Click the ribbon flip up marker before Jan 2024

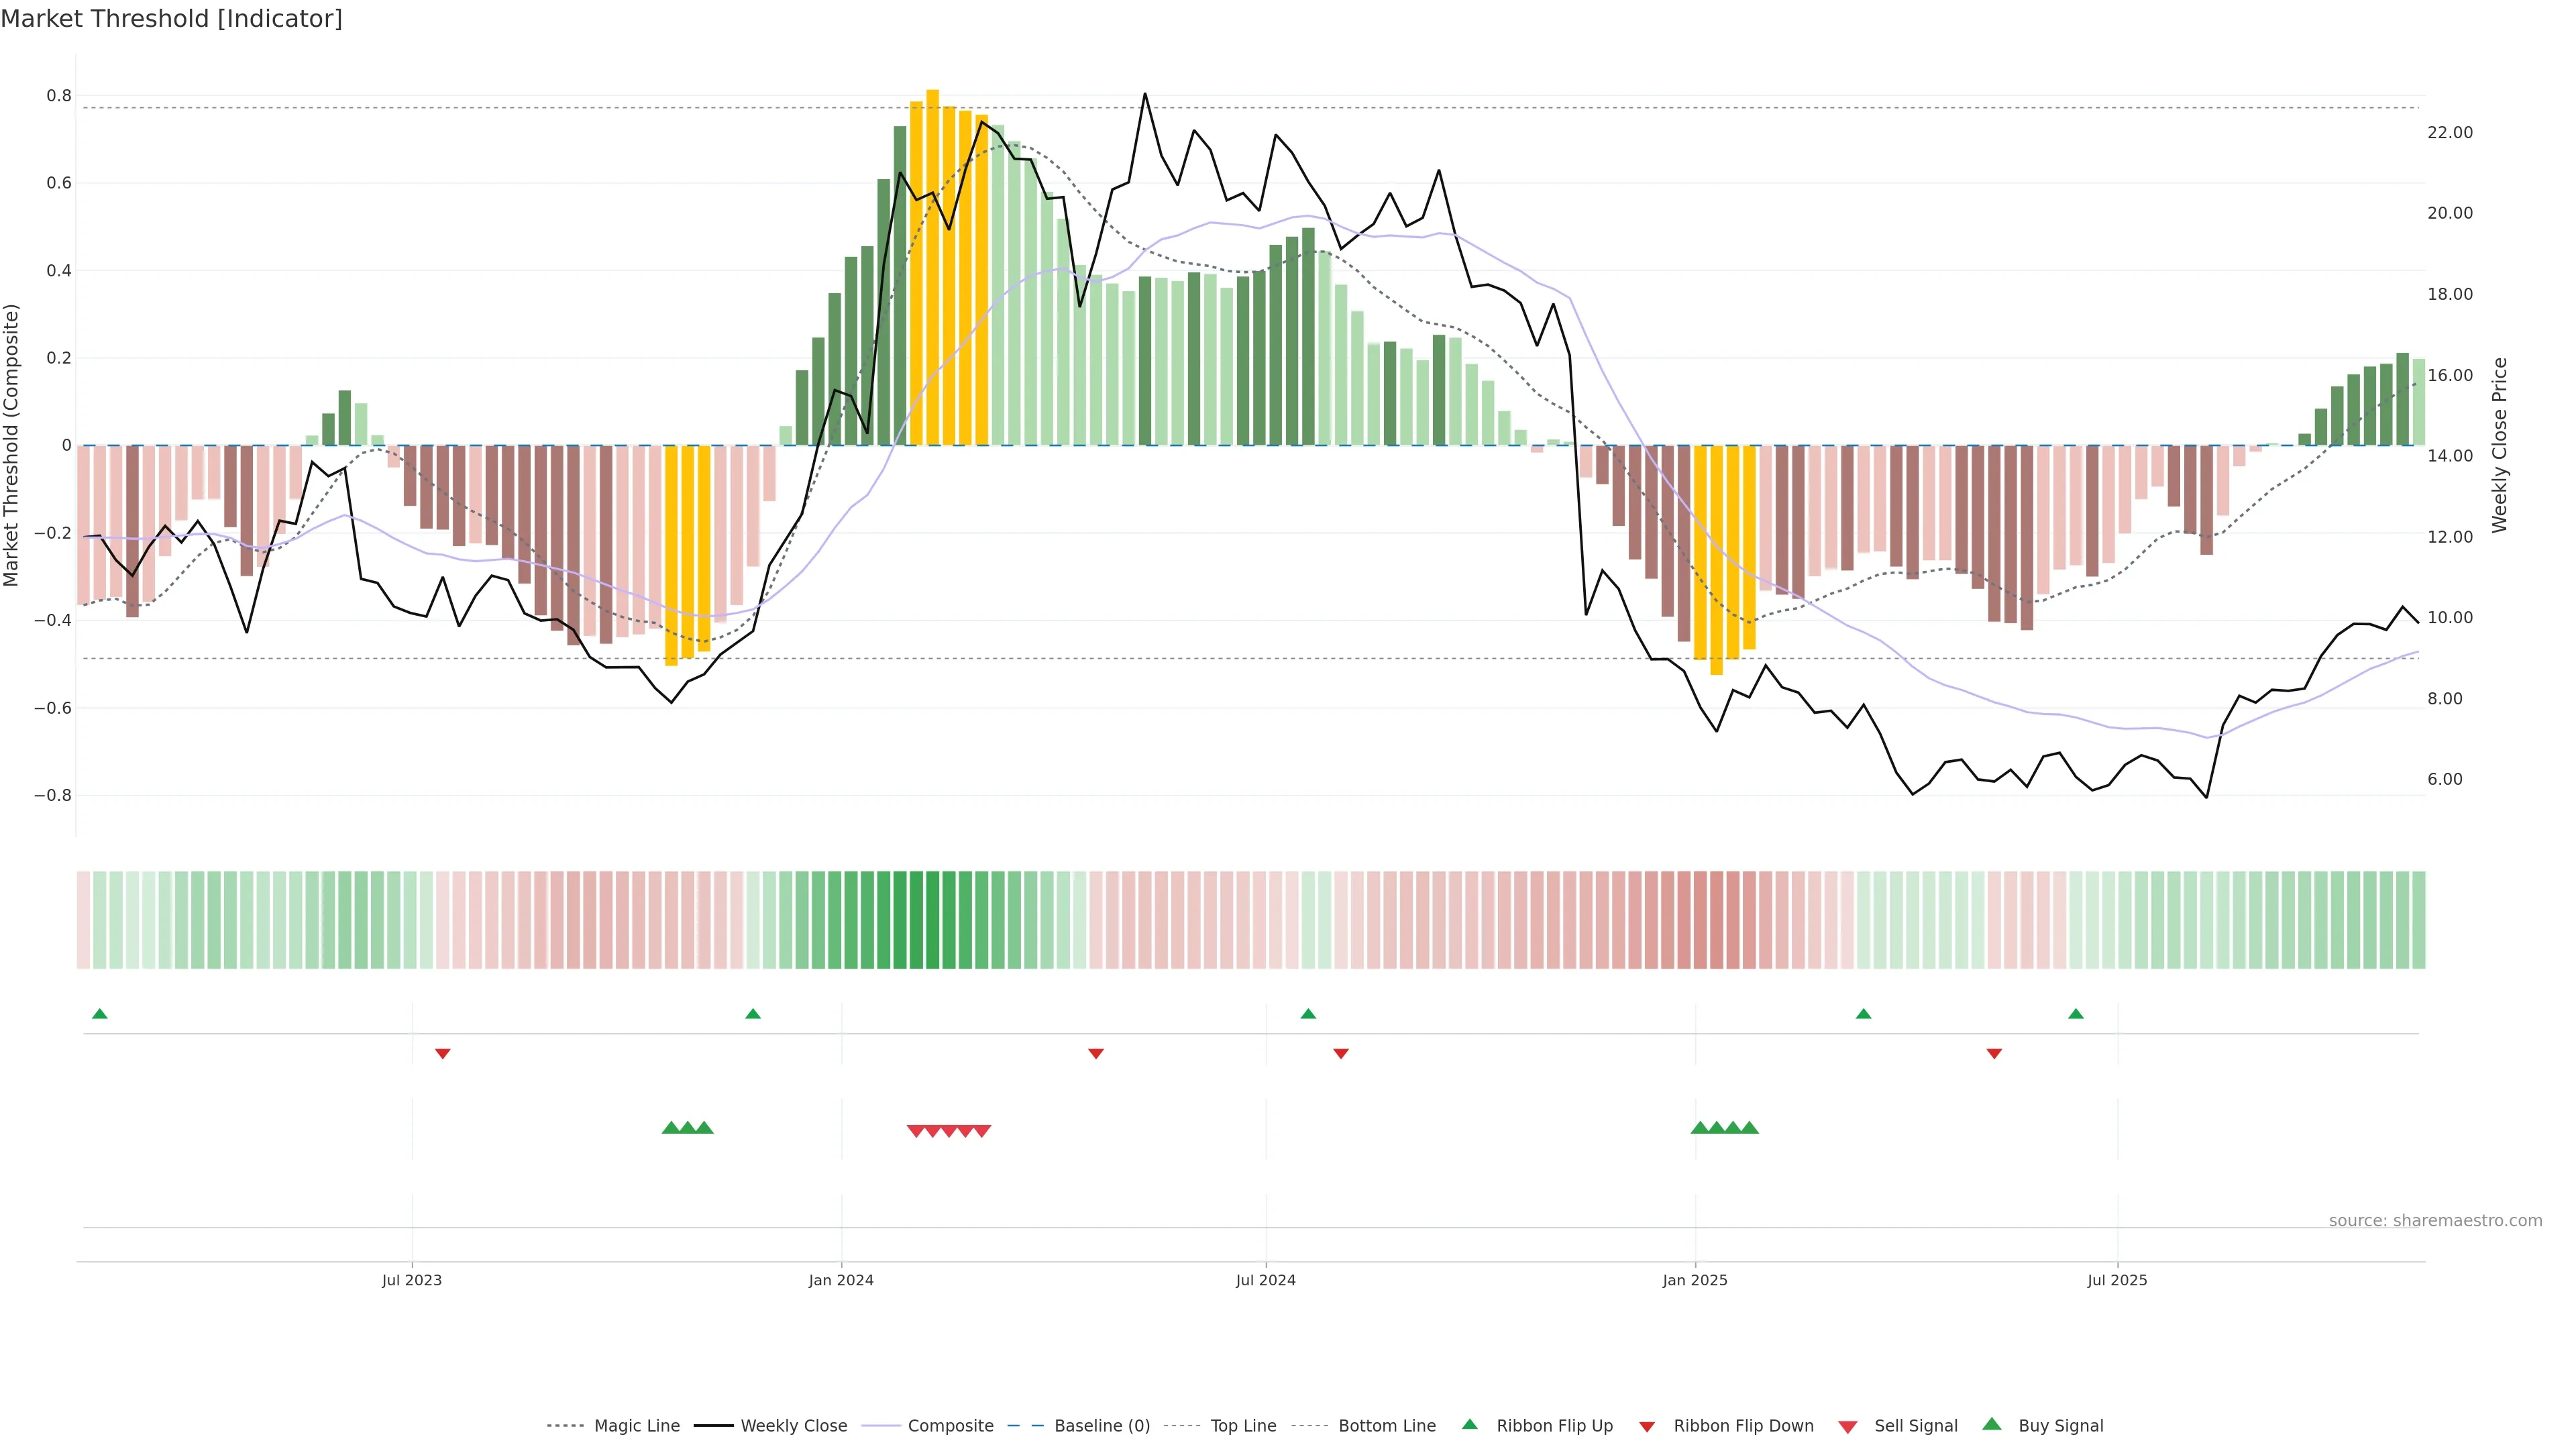point(753,1014)
